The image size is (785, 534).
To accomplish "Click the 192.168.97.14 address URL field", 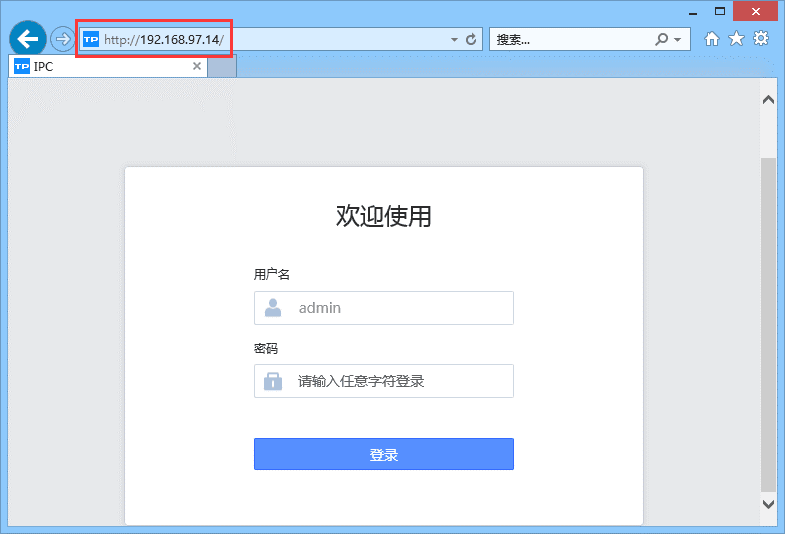I will (300, 40).
